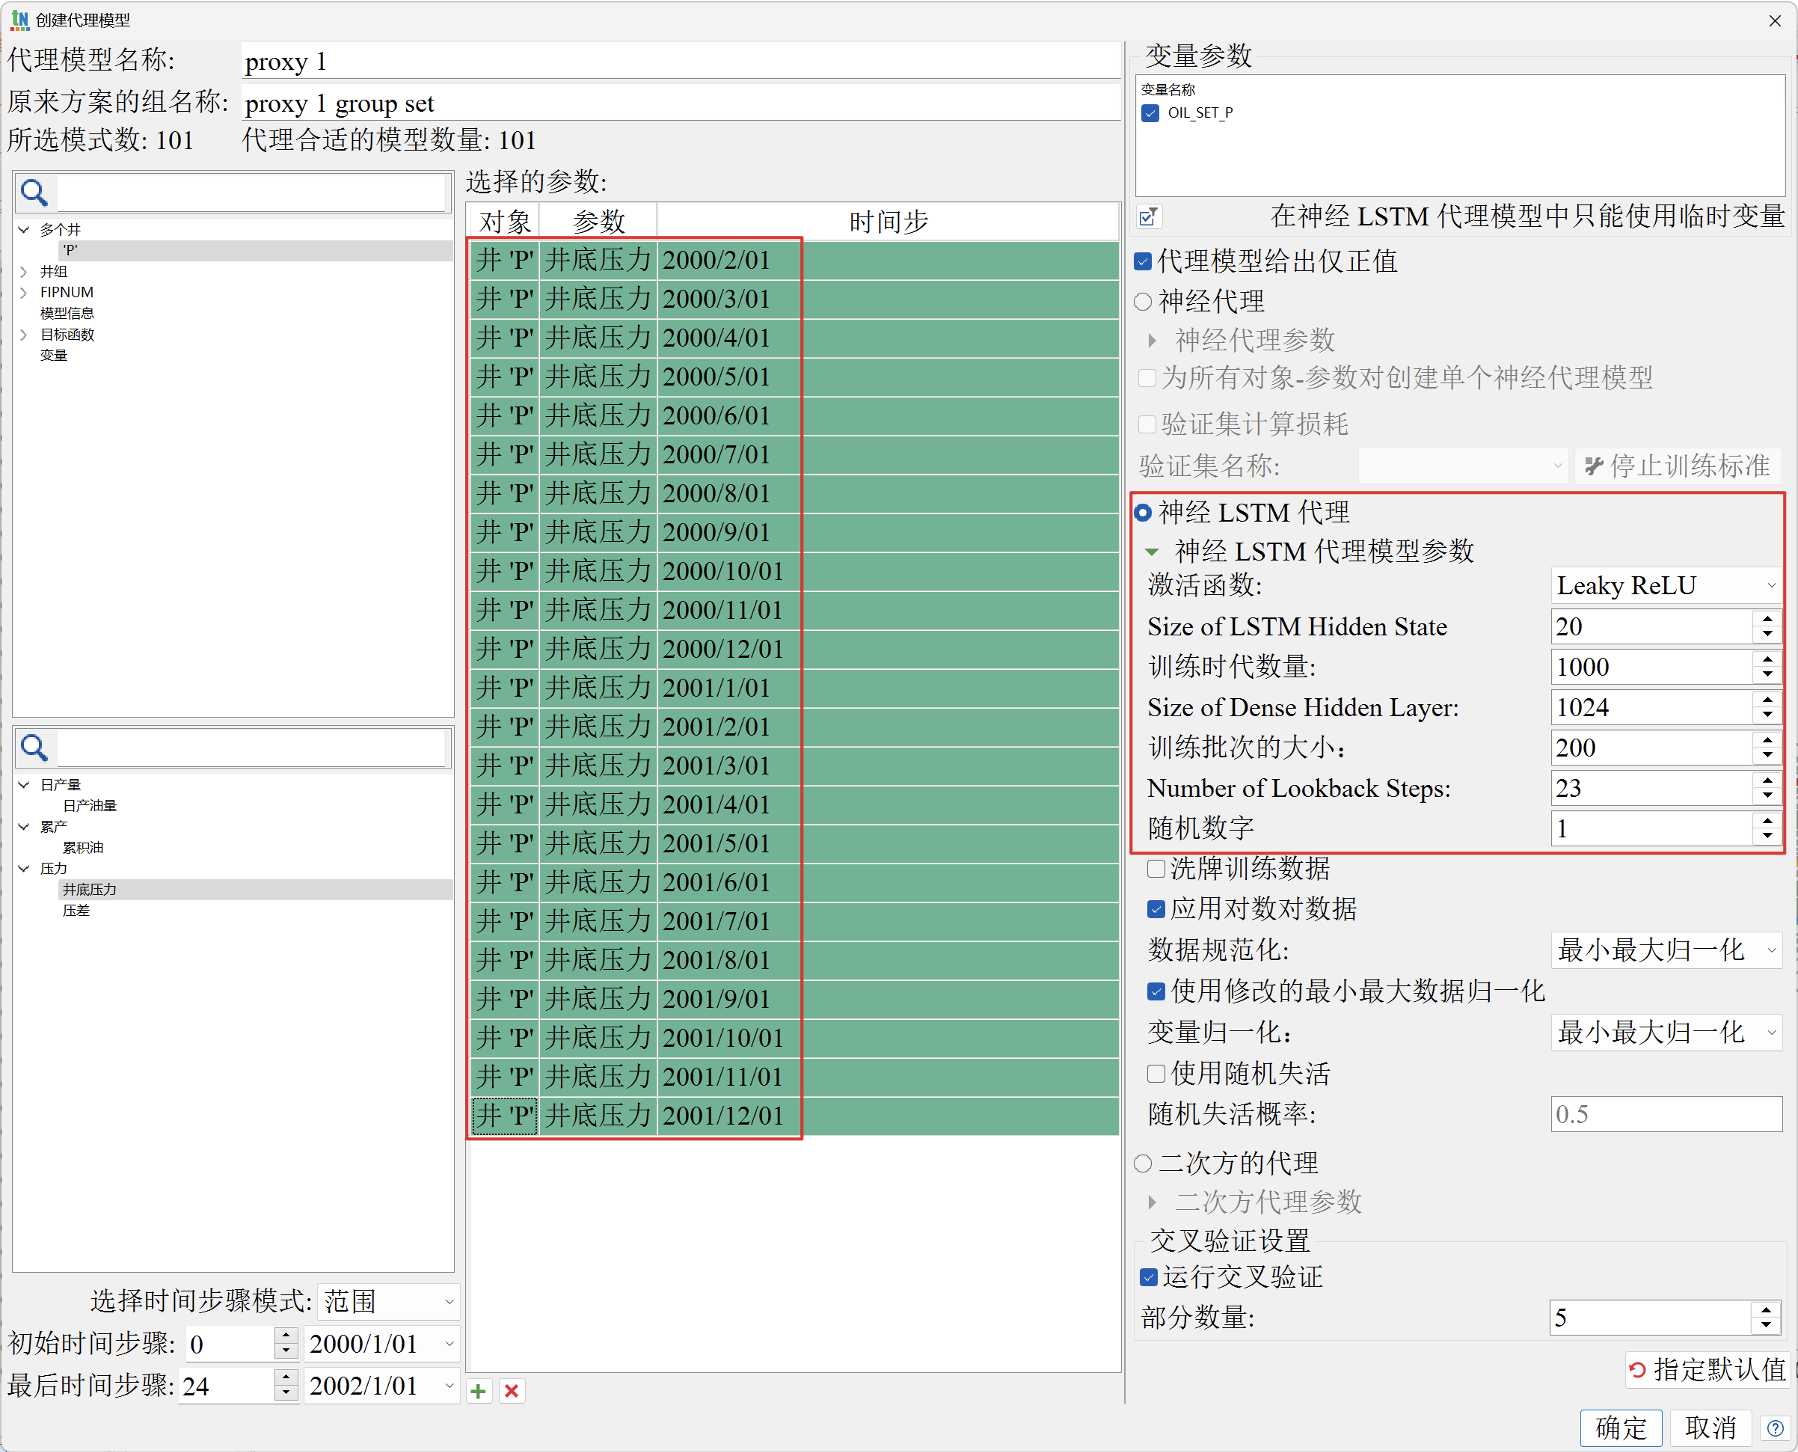Click the 原来方案的组名称 input field
The height and width of the screenshot is (1452, 1798).
(681, 103)
